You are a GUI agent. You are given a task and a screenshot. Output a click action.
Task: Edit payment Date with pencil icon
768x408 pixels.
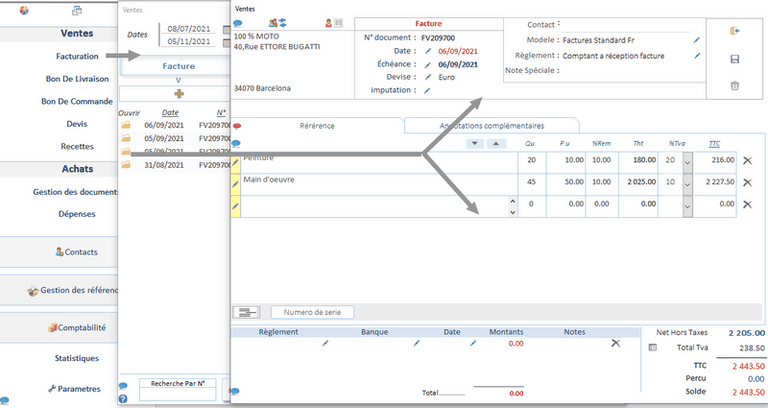473,343
